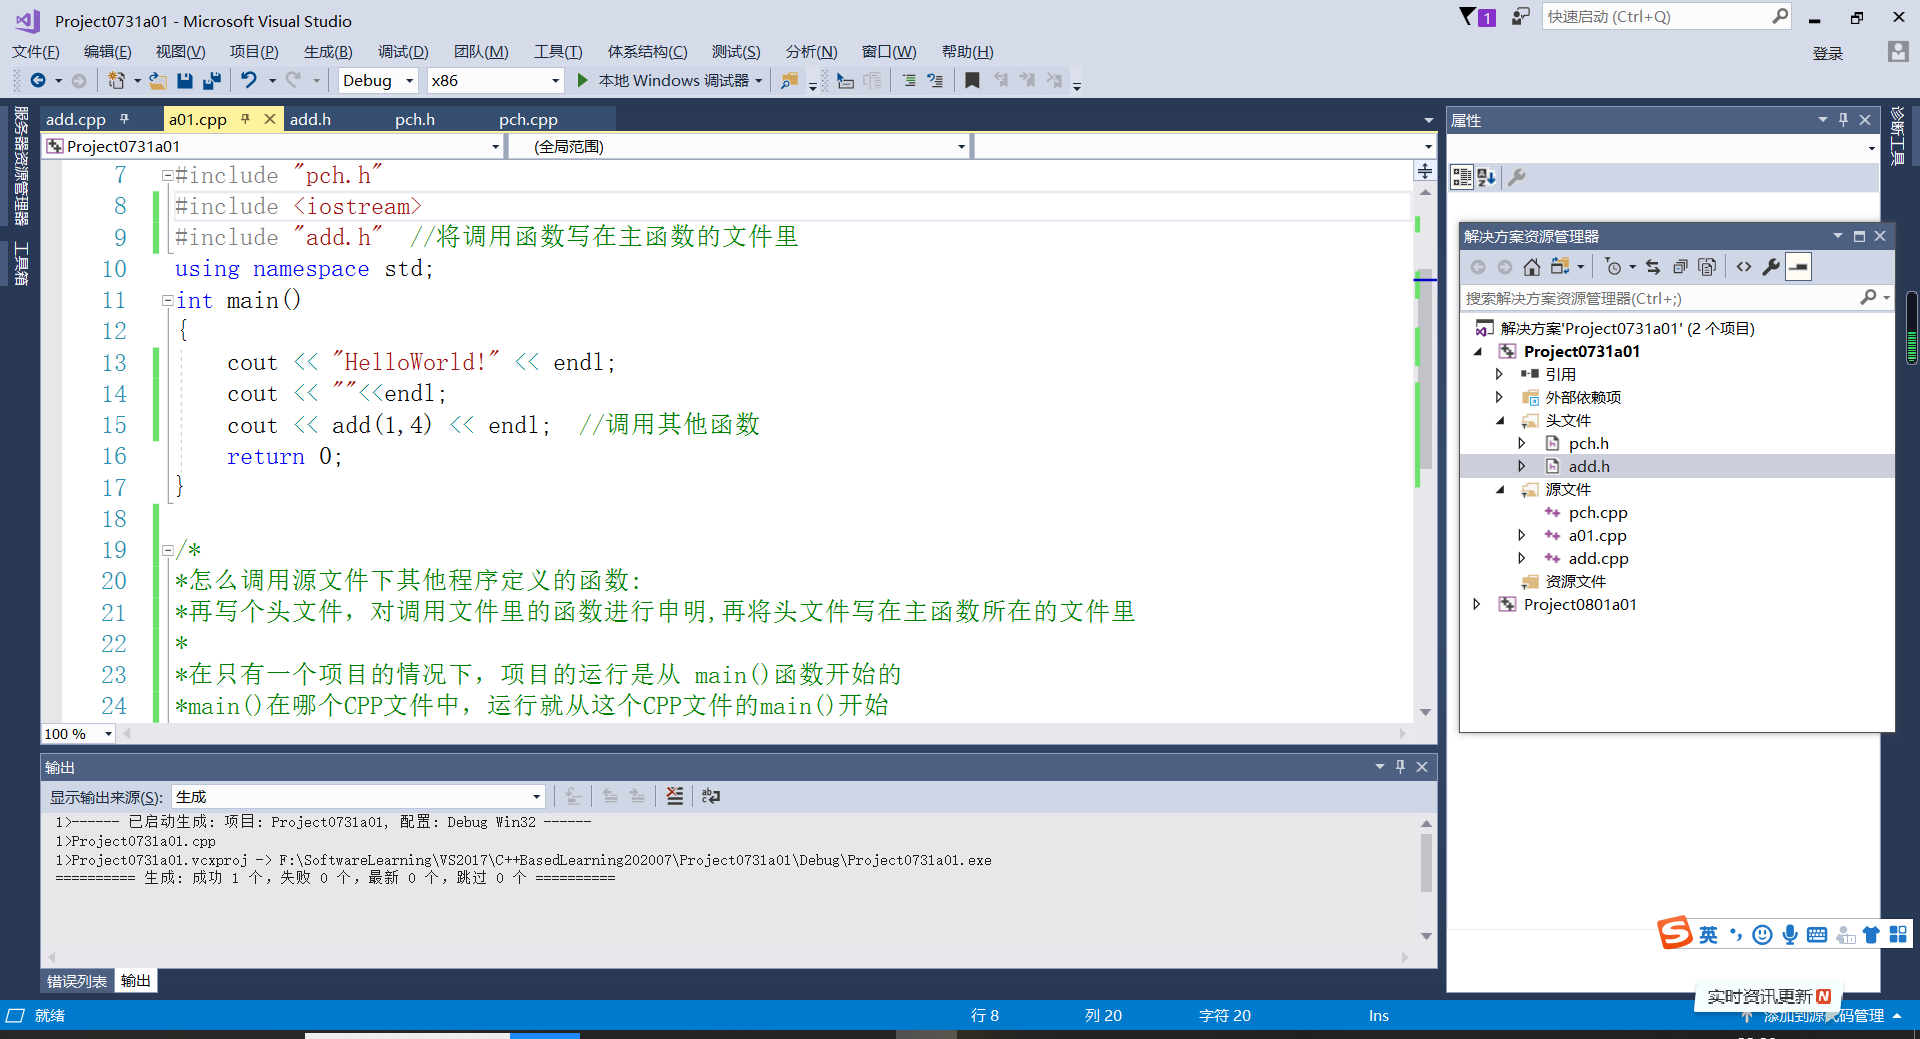Click the Undo icon on the toolbar
Viewport: 1920px width, 1039px height.
pyautogui.click(x=248, y=80)
